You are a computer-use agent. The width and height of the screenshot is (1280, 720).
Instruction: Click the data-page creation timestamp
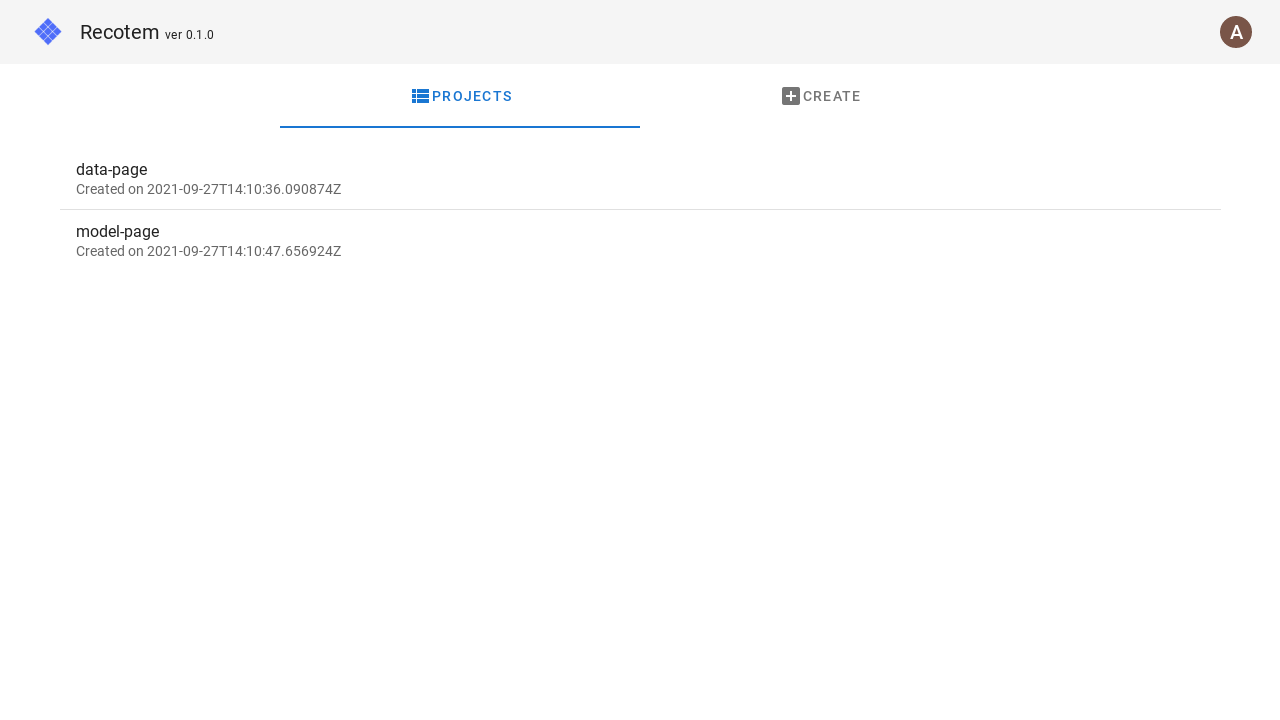(208, 189)
